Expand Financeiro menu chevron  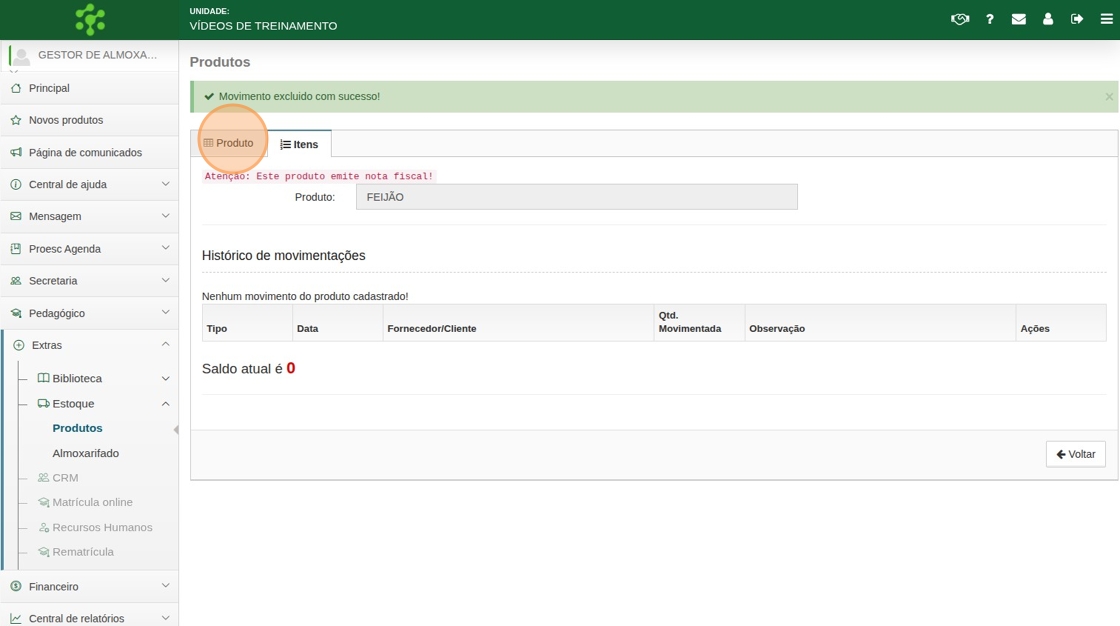click(x=165, y=585)
